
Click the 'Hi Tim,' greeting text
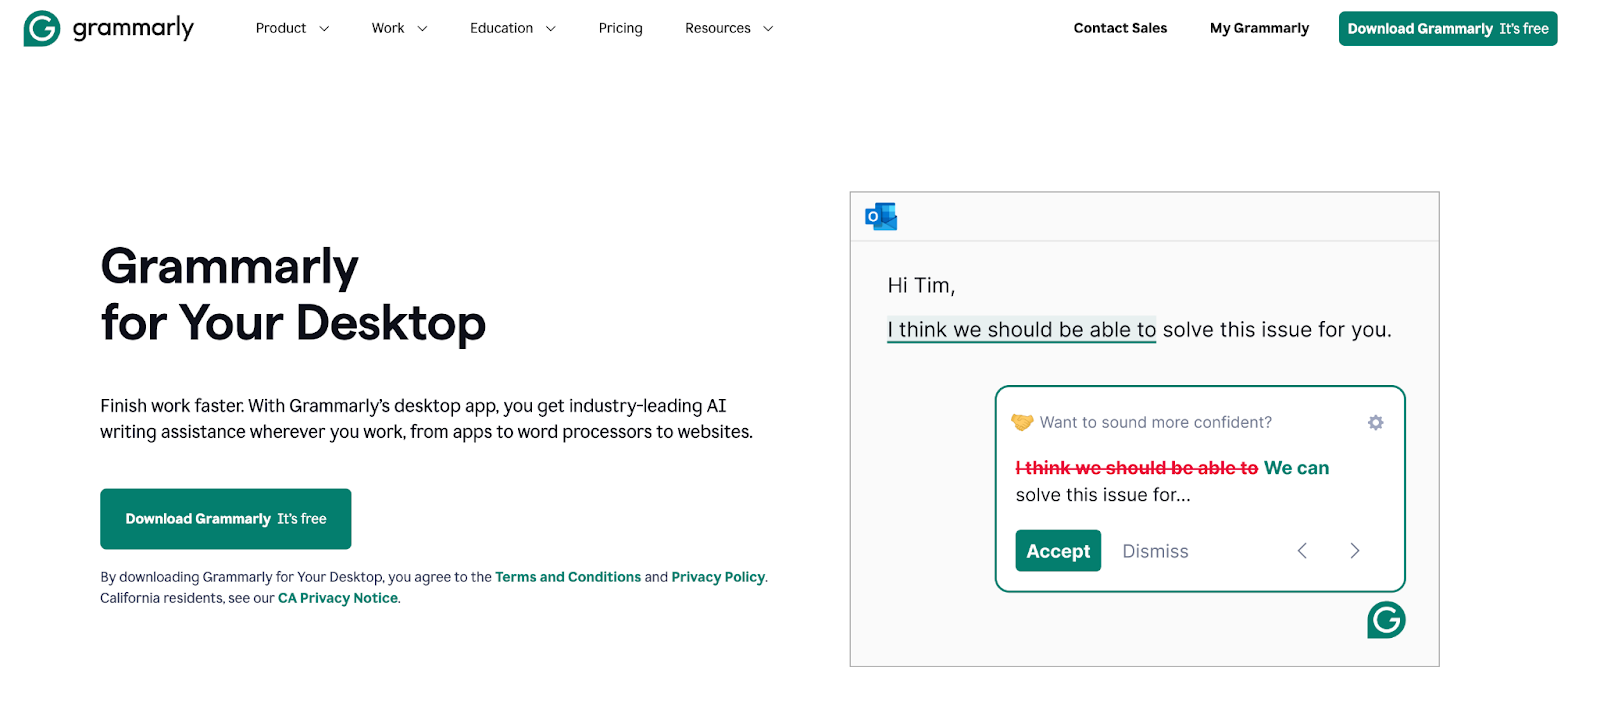click(921, 286)
